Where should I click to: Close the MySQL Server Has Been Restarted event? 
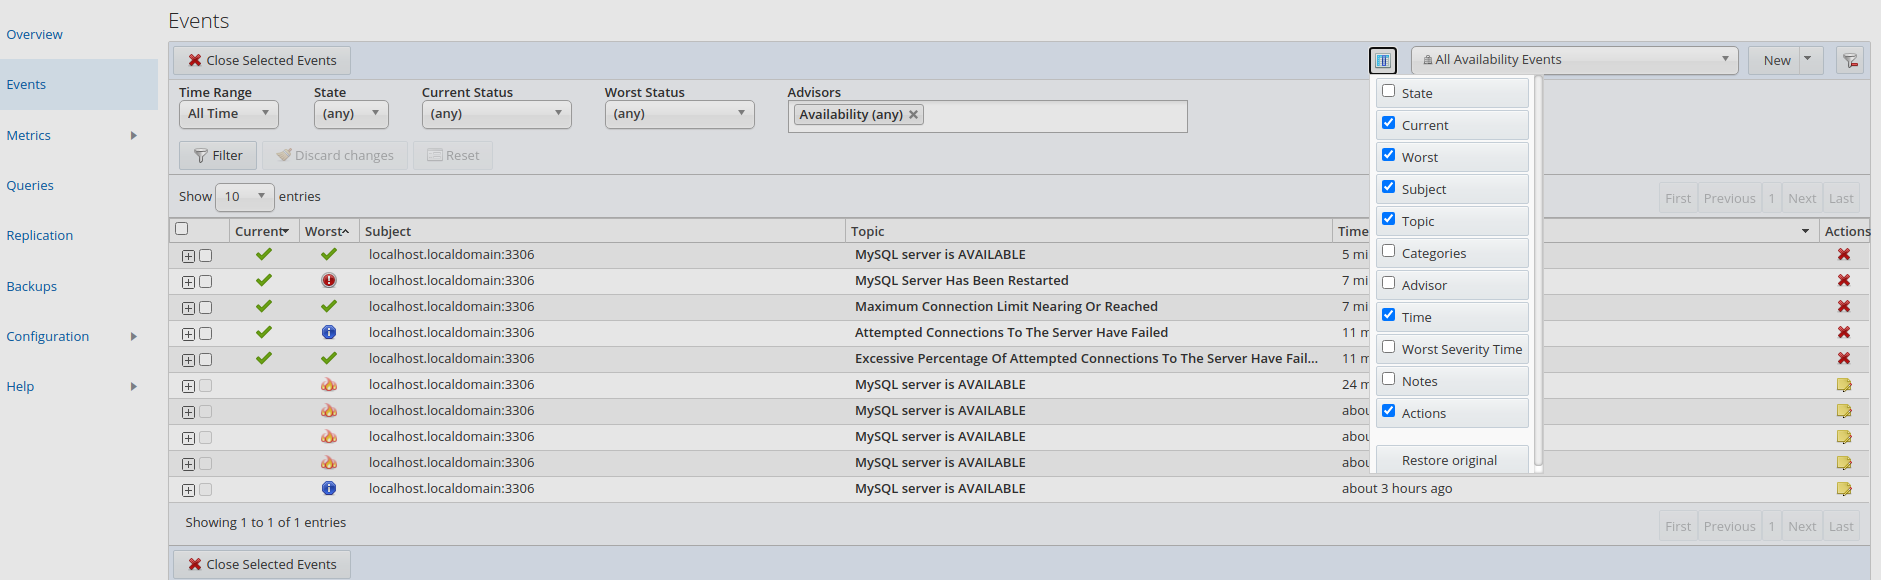coord(1843,280)
